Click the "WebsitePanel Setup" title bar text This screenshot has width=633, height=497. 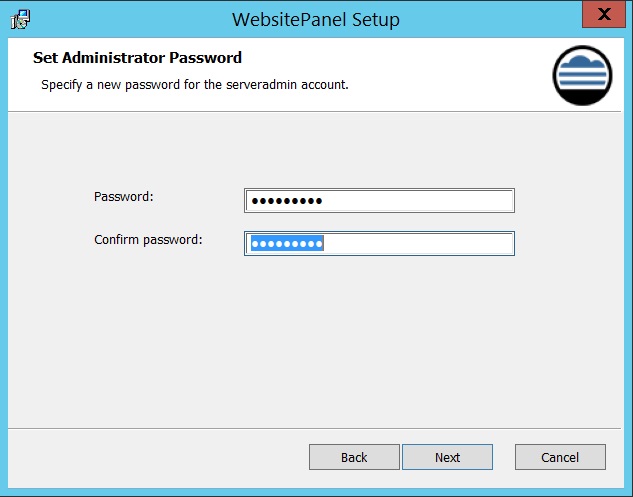pyautogui.click(x=316, y=19)
